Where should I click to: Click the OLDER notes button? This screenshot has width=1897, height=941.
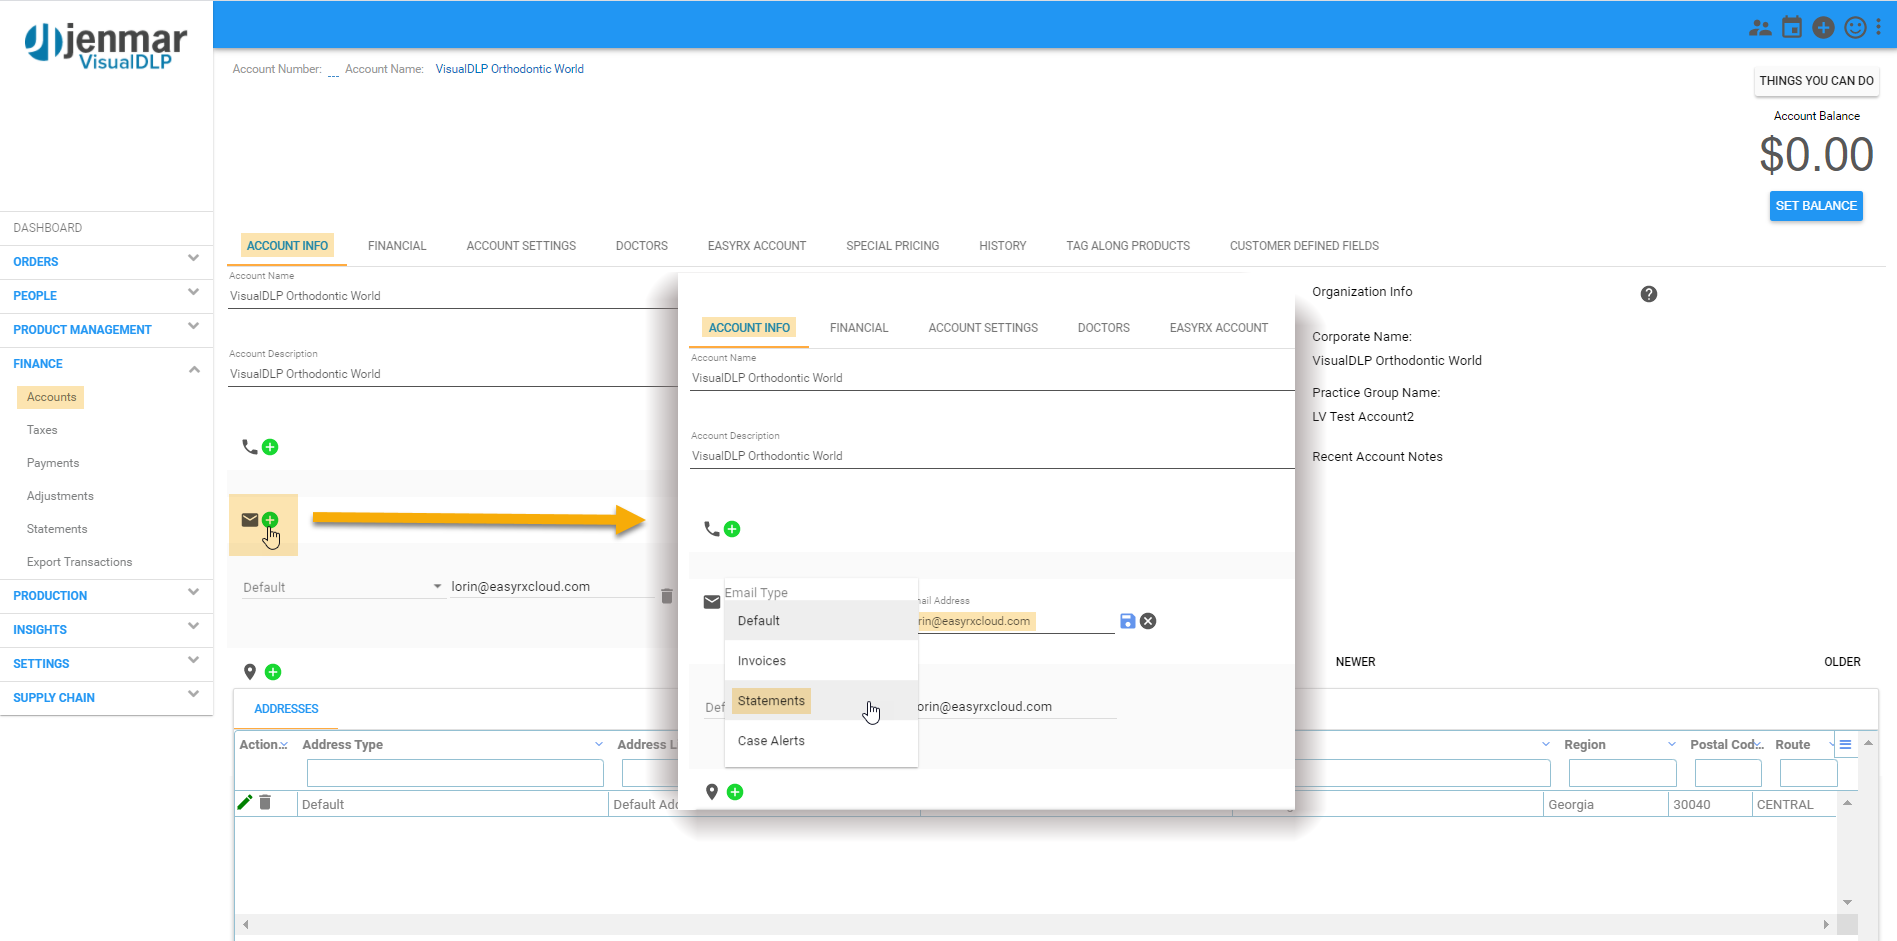click(x=1842, y=662)
